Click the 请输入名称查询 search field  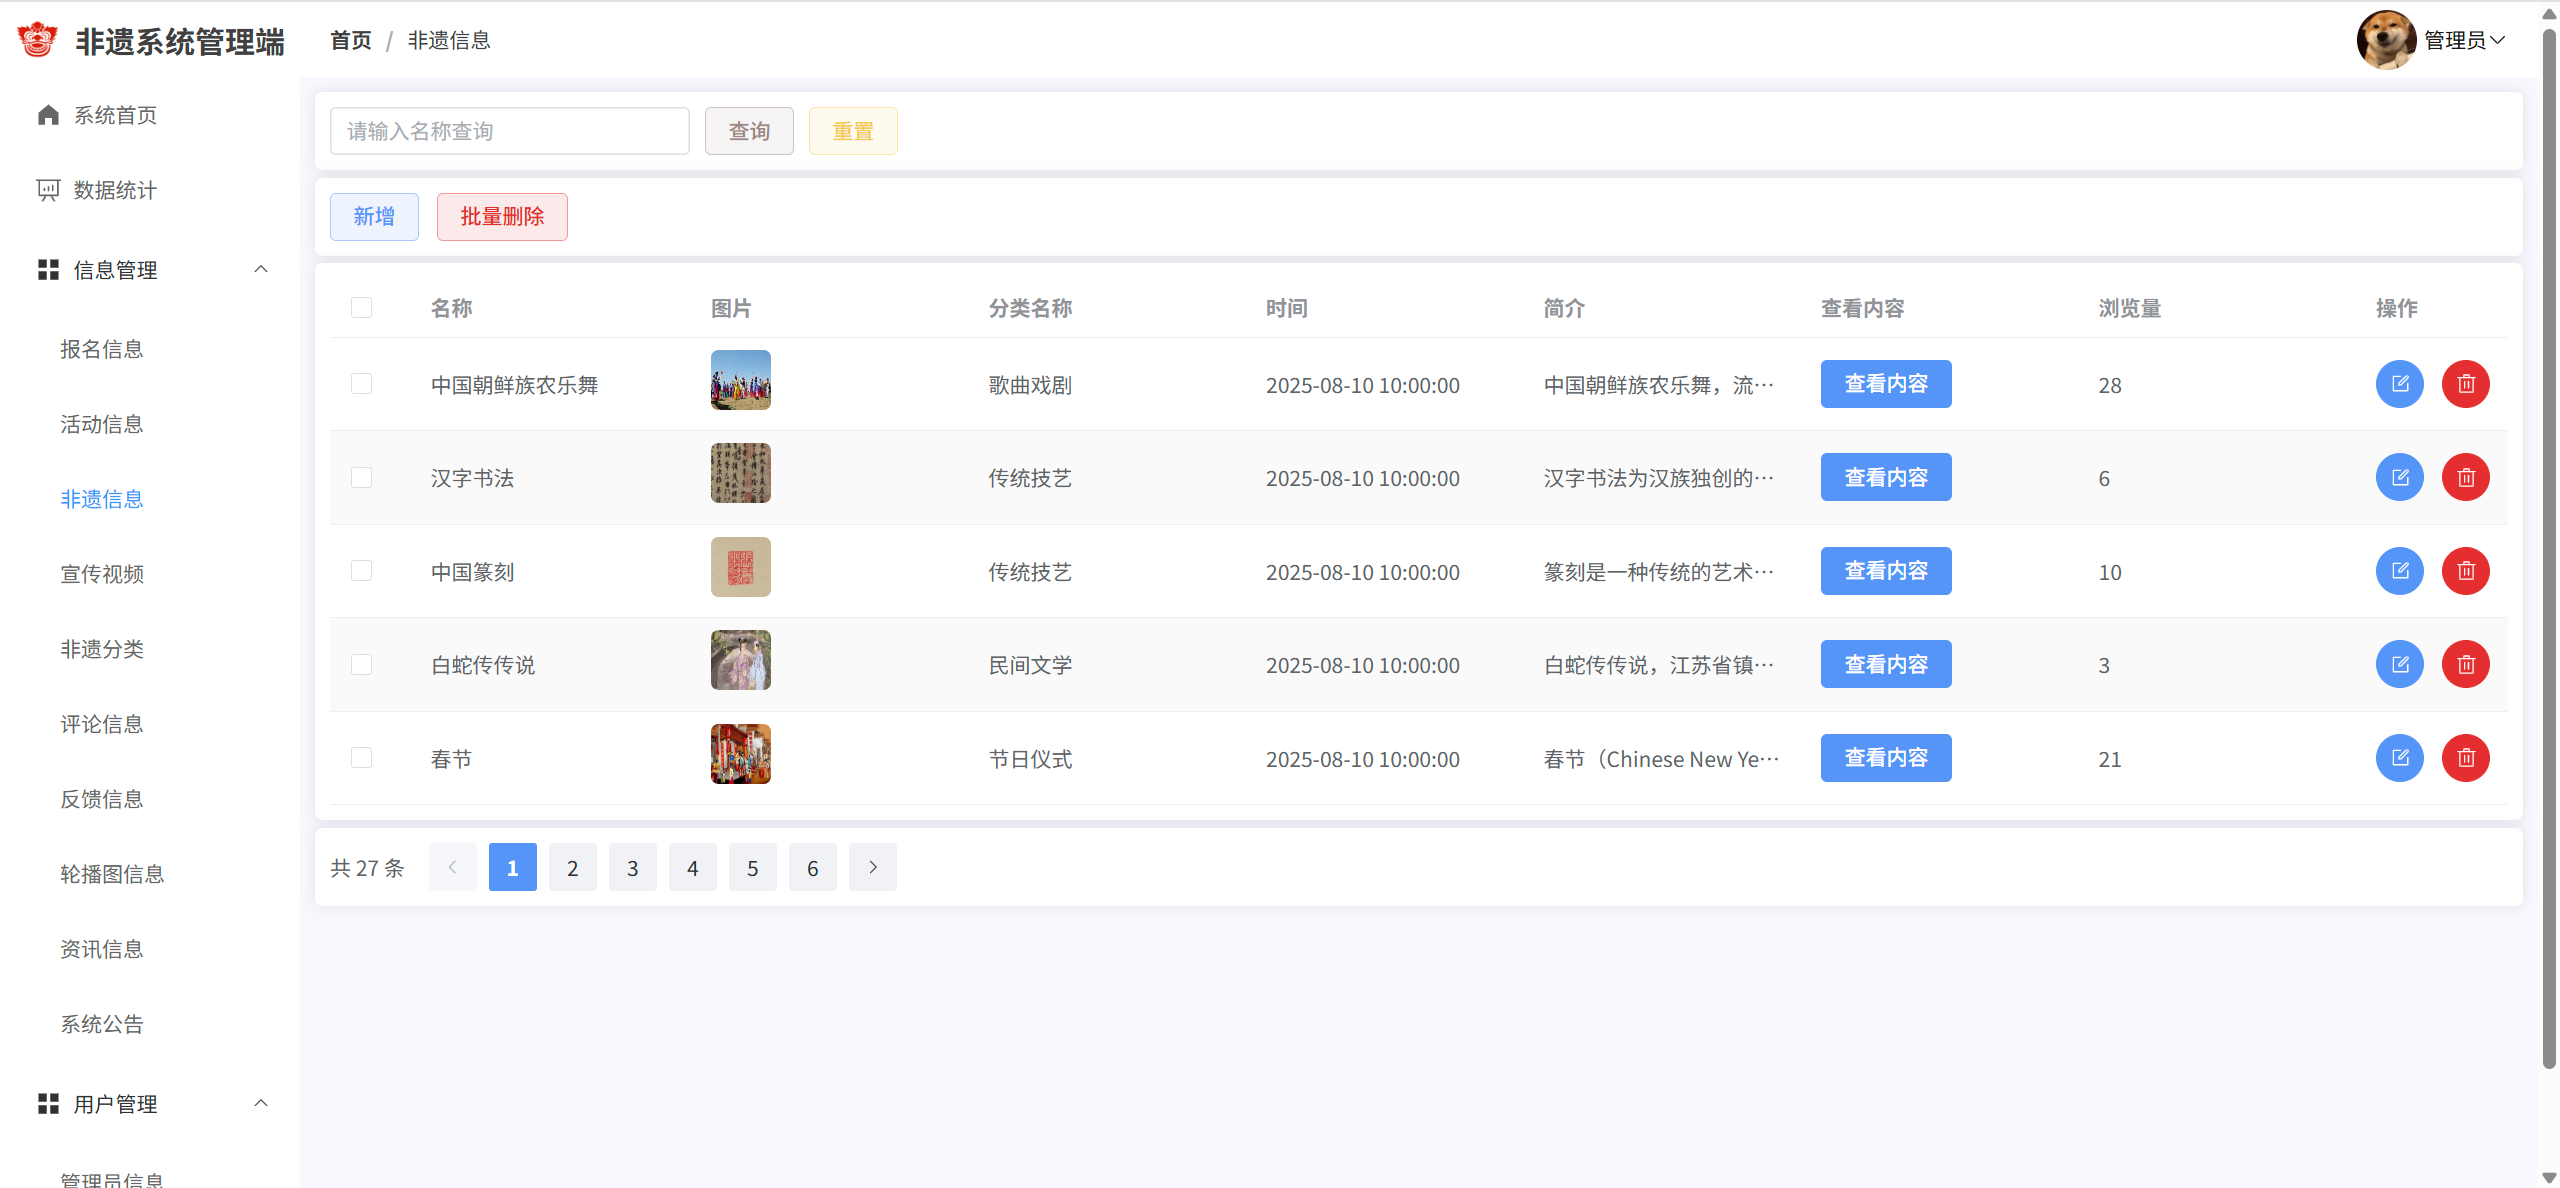[x=509, y=131]
